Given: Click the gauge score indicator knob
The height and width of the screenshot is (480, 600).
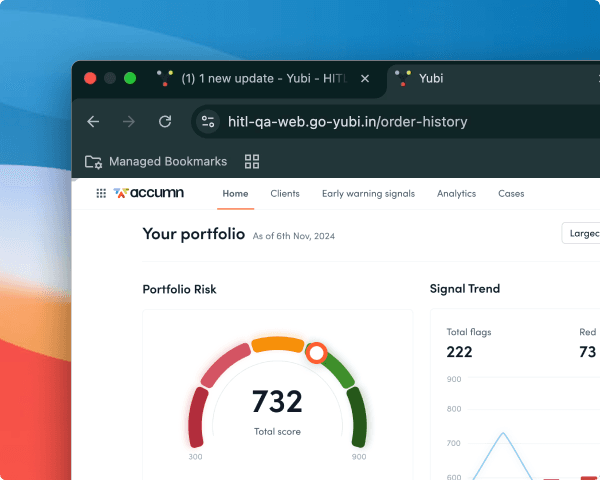Looking at the screenshot, I should click(x=316, y=353).
